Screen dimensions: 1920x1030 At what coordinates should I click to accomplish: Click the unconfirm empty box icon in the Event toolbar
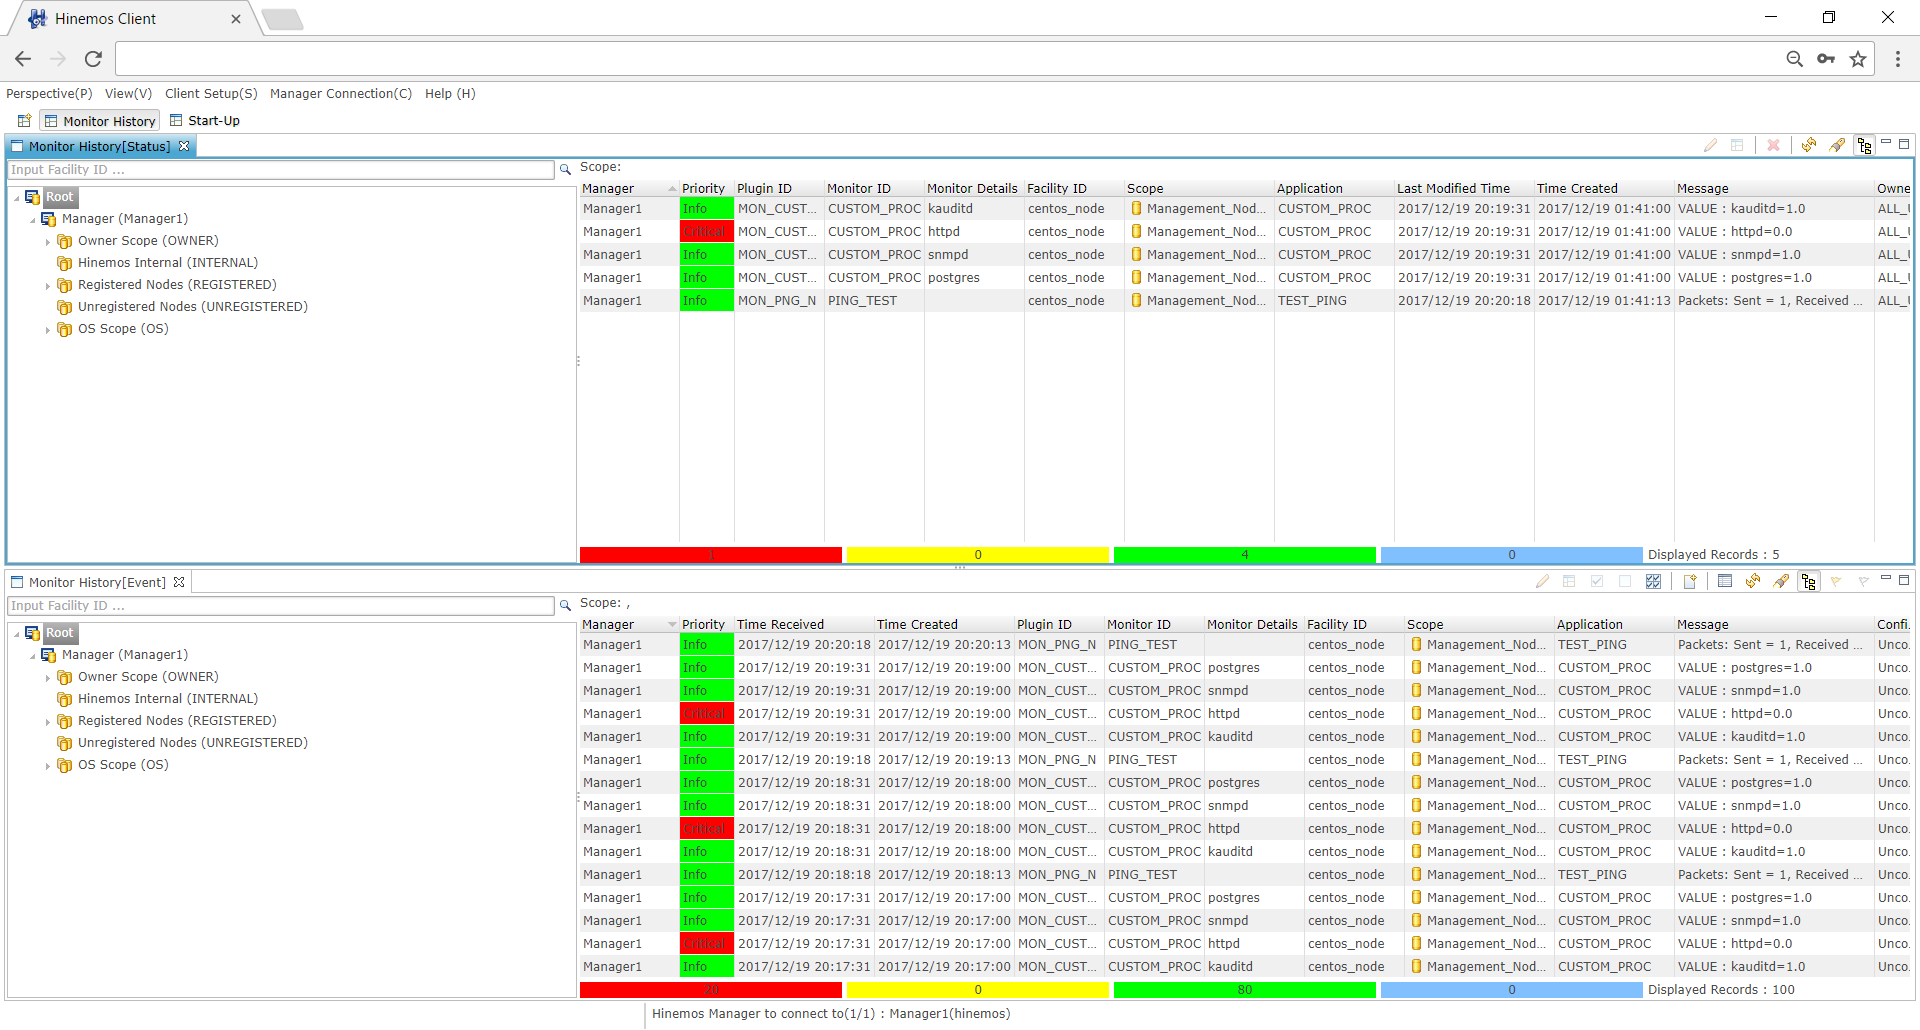(1625, 581)
